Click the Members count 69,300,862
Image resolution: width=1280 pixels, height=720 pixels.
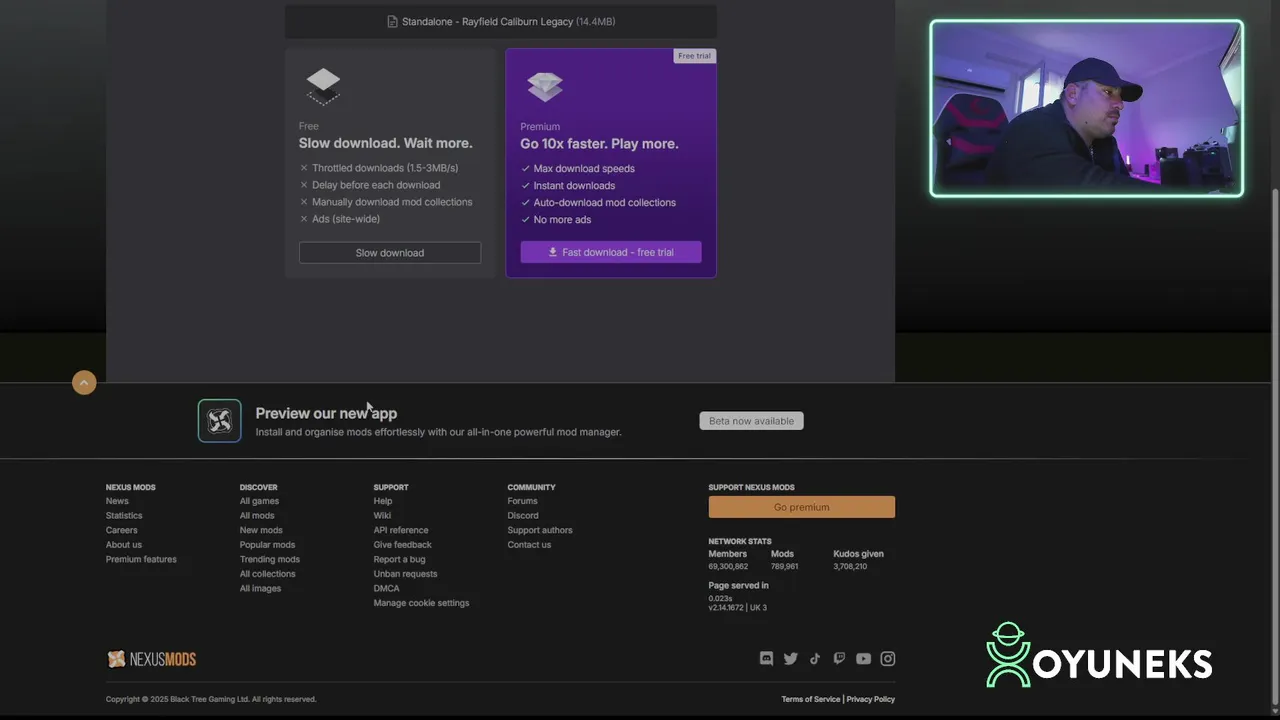[x=728, y=566]
